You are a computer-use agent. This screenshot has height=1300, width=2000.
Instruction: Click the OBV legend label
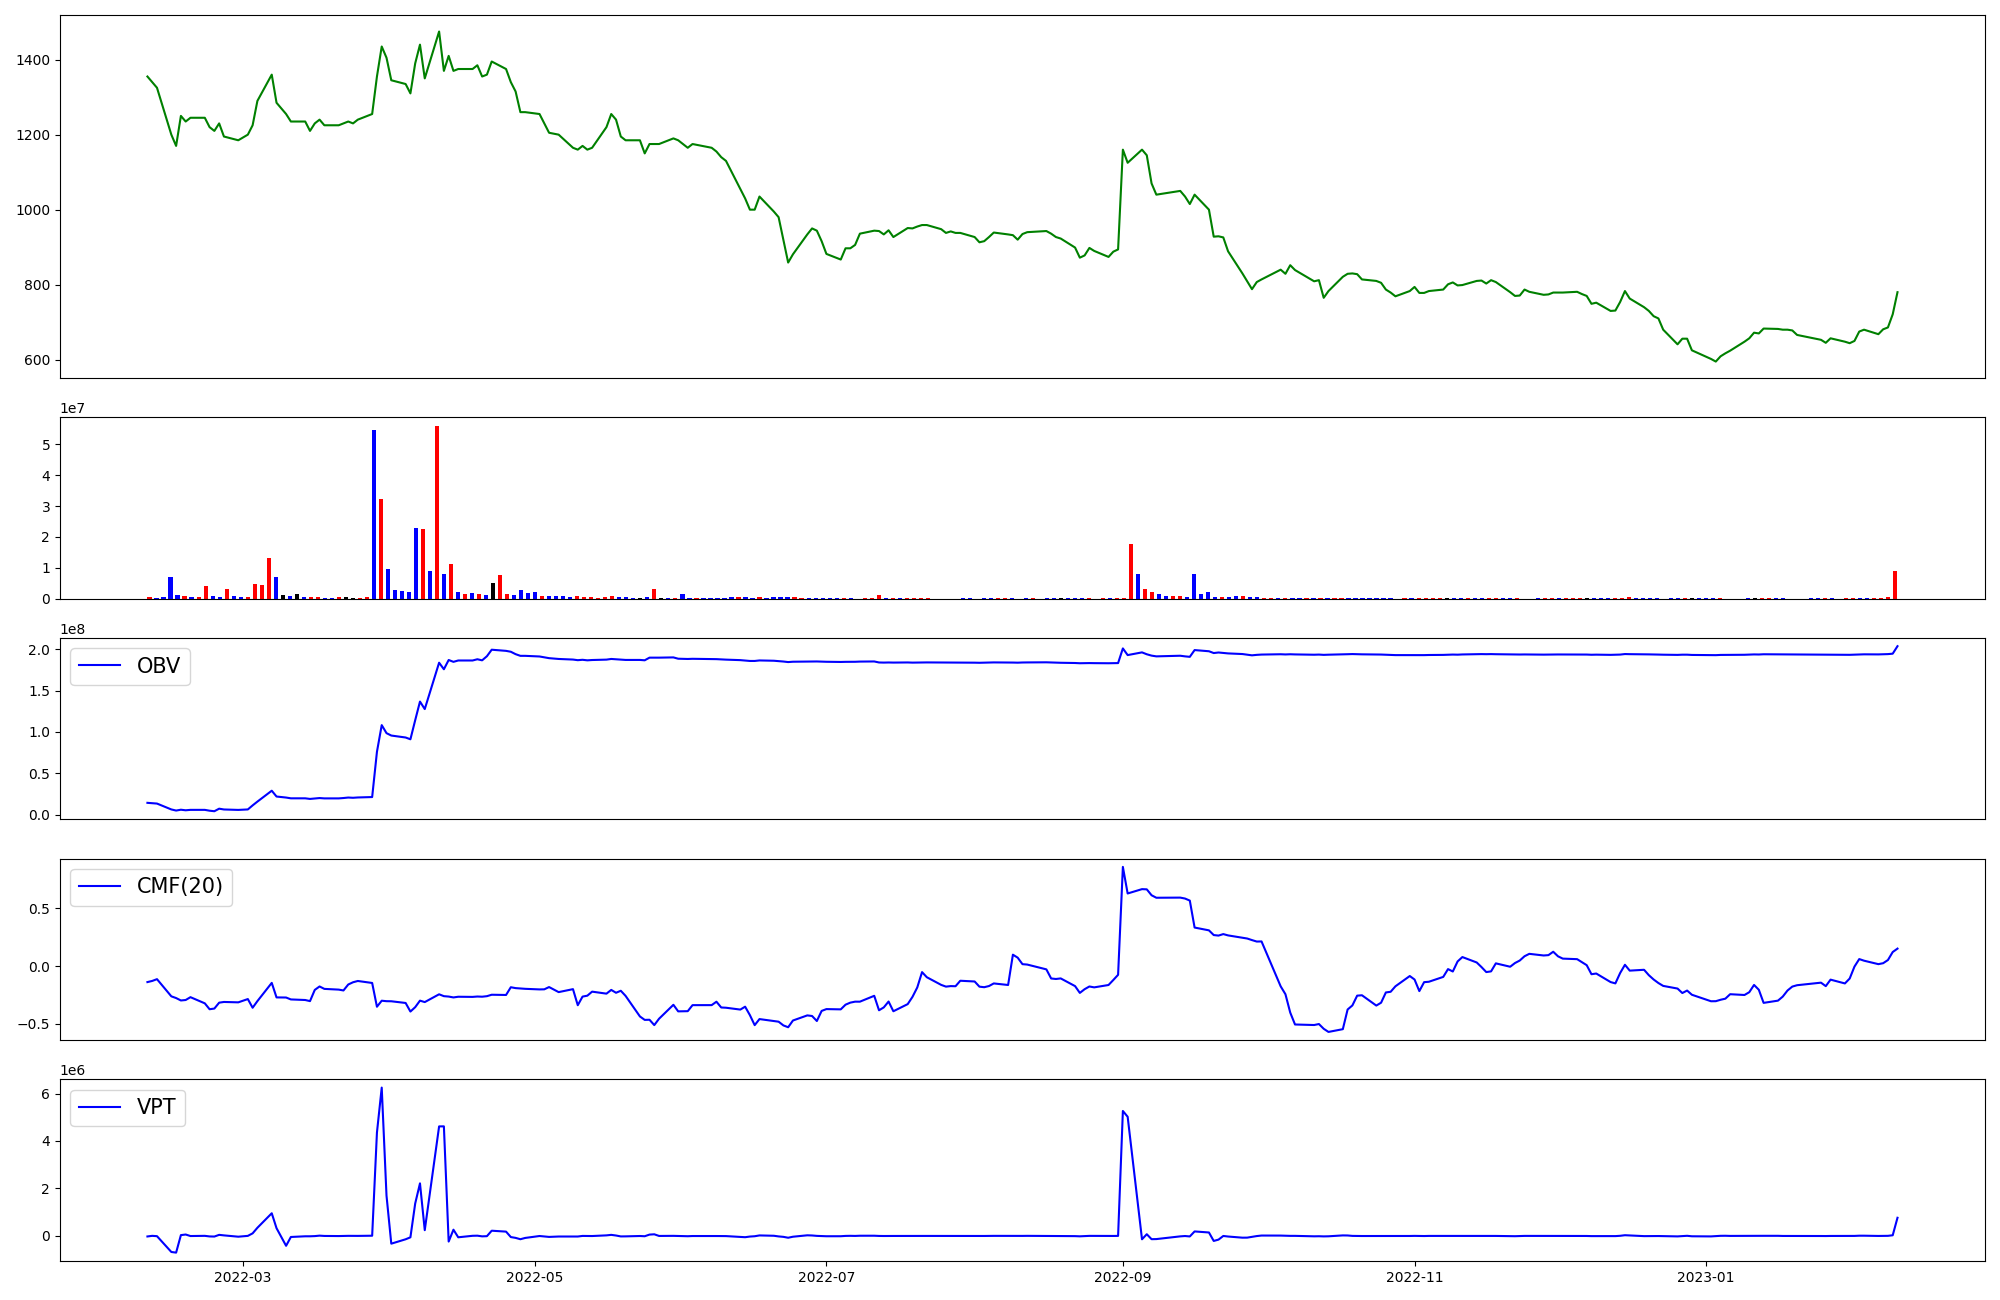point(158,666)
